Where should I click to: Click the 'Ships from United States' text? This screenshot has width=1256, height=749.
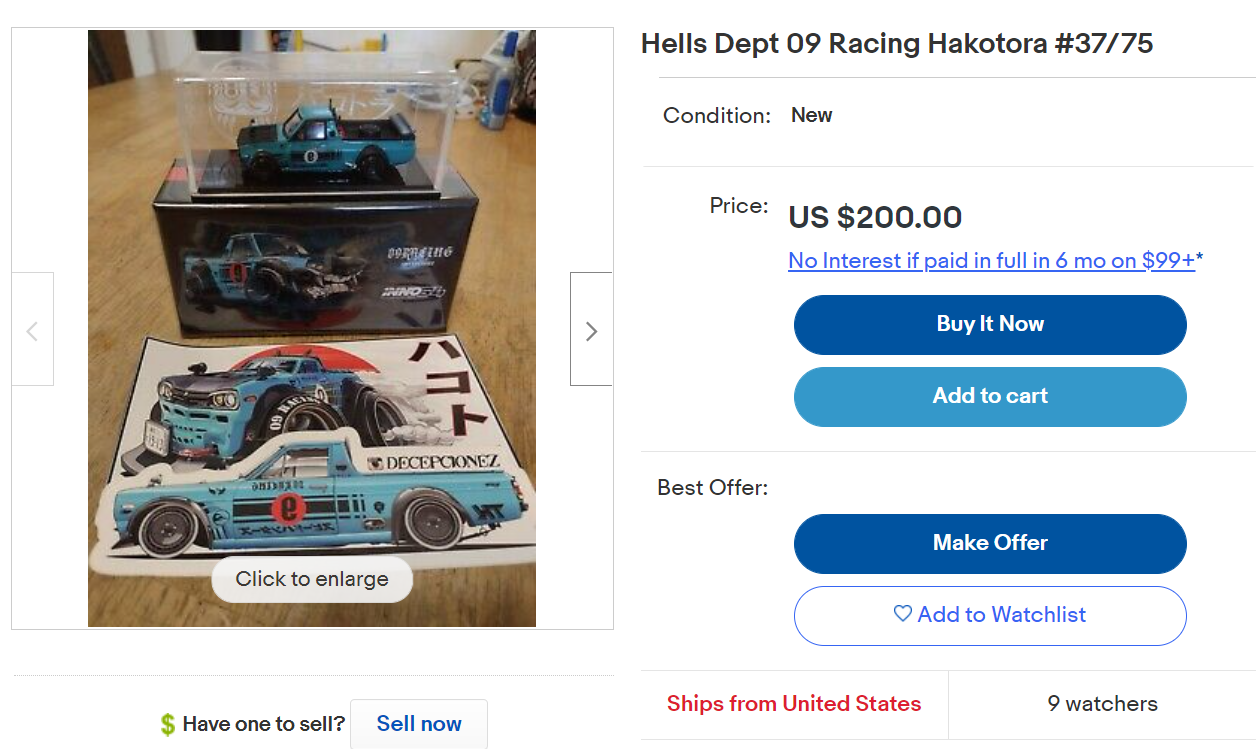(x=794, y=704)
